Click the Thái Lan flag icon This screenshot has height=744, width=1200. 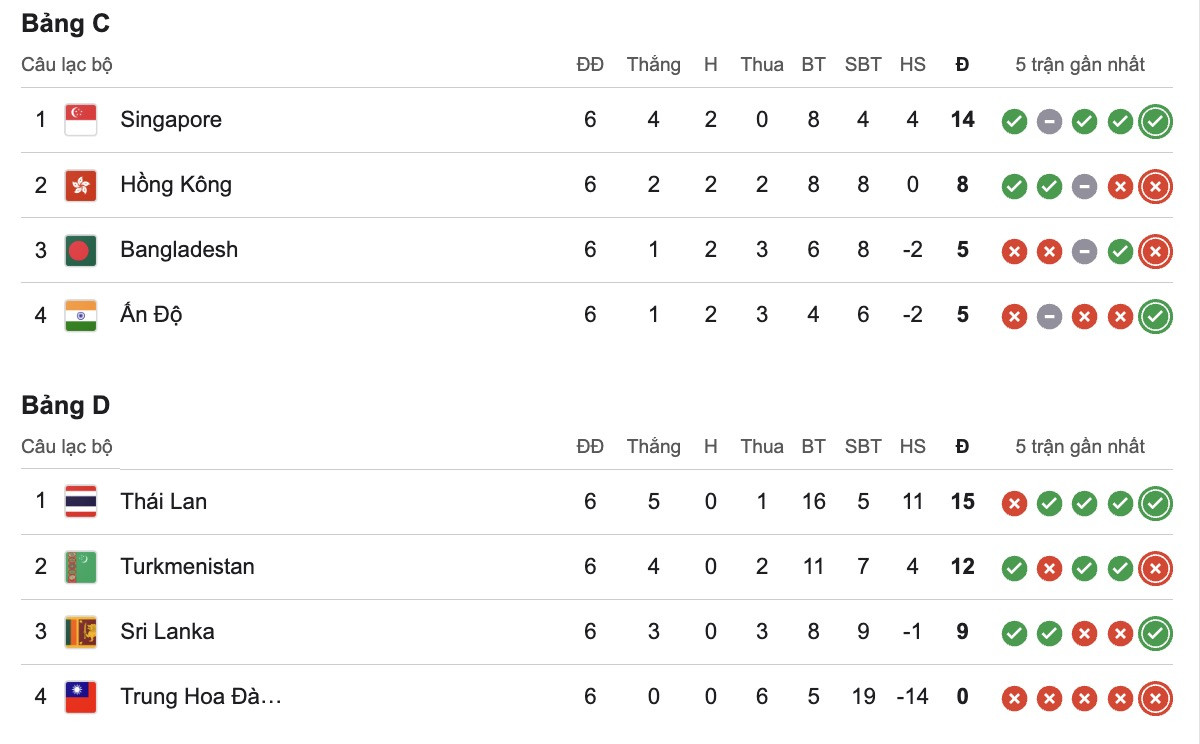pos(80,501)
